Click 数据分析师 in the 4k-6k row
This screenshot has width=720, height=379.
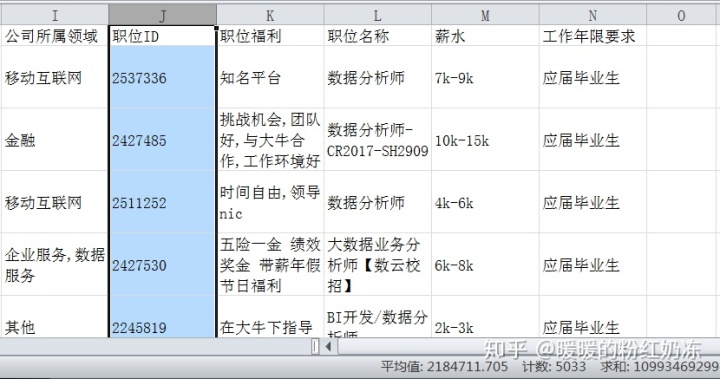click(x=377, y=202)
